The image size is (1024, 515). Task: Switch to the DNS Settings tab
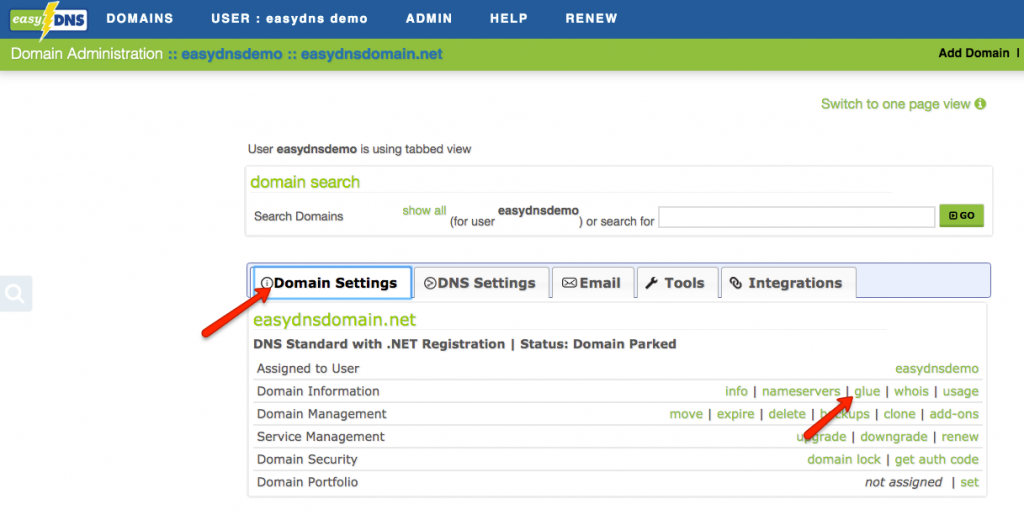click(x=481, y=283)
